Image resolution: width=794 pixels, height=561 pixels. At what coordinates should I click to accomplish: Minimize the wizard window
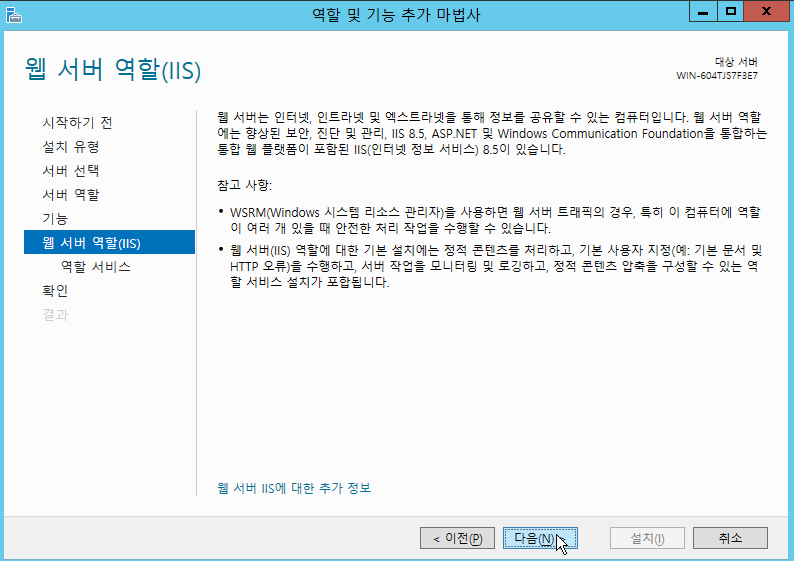(x=703, y=12)
